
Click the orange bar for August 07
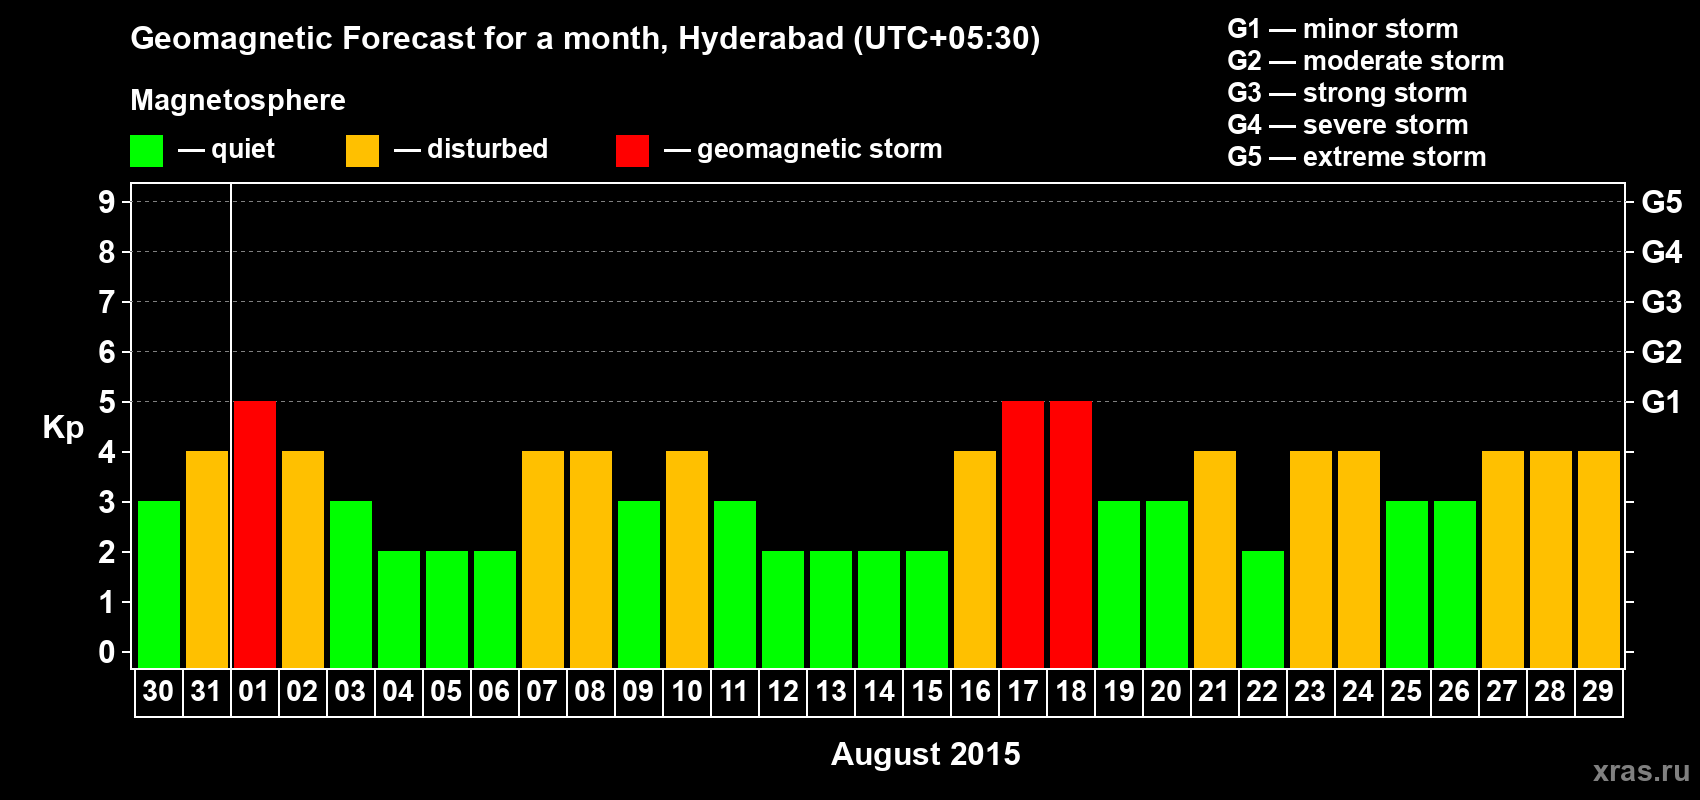pos(543,559)
